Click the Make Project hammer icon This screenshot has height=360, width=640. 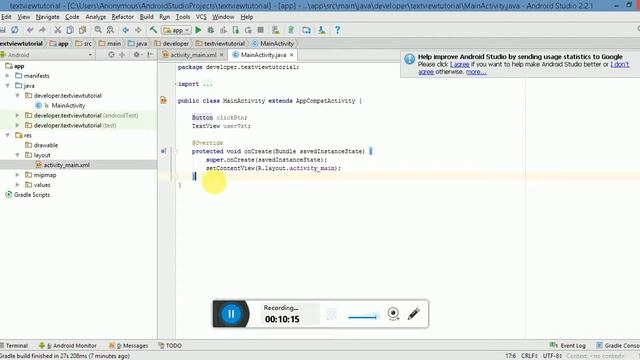click(x=153, y=30)
